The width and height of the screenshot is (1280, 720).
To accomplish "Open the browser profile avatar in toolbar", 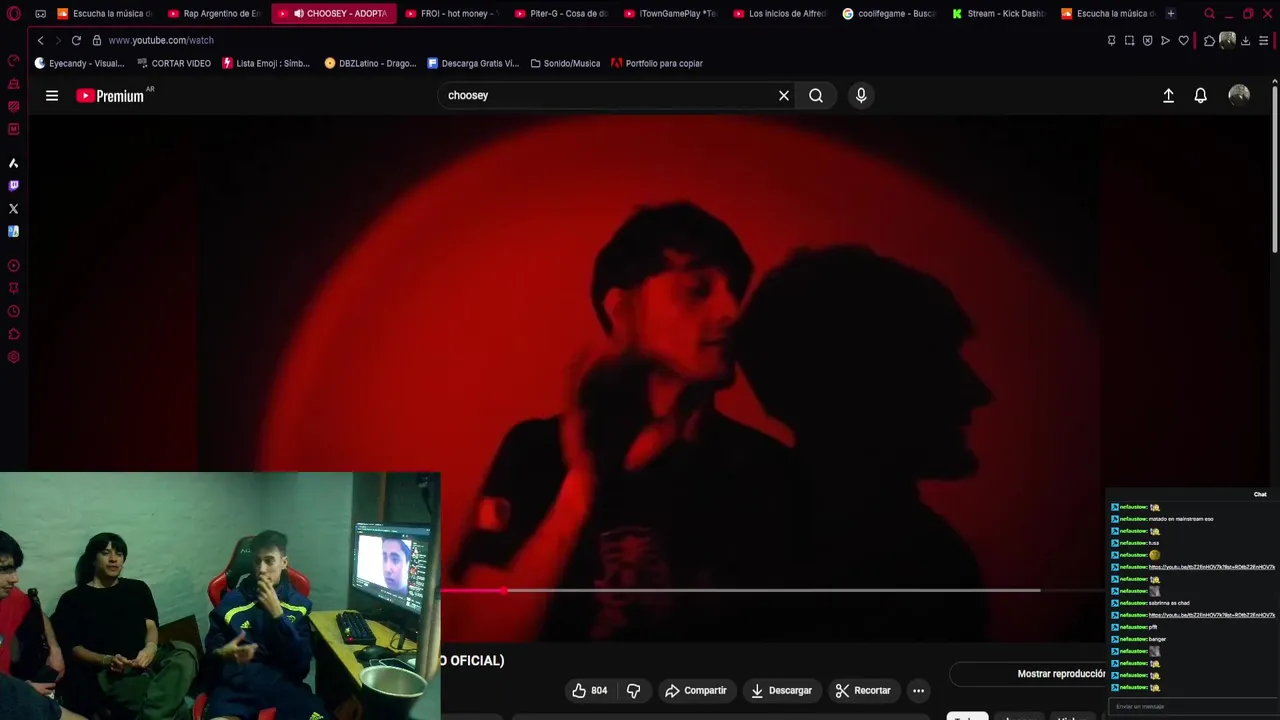I will (x=1227, y=40).
